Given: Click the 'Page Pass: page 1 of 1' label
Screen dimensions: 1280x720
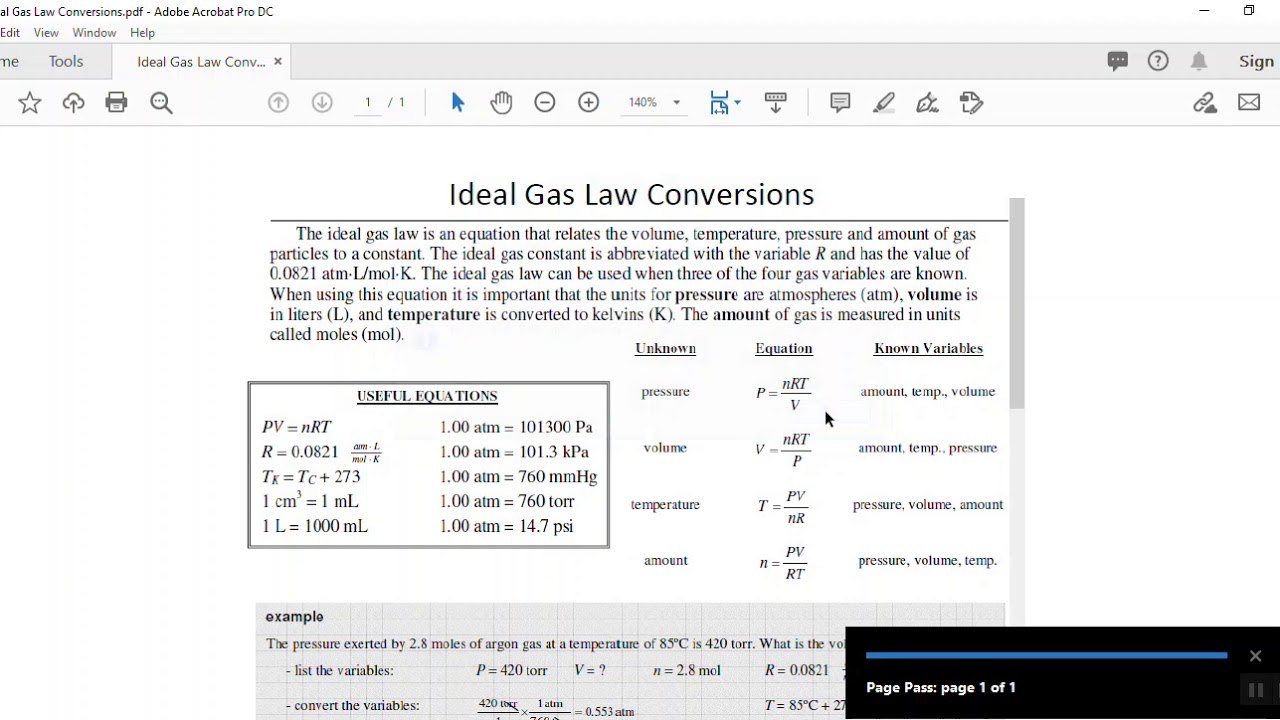Looking at the screenshot, I should pos(941,687).
